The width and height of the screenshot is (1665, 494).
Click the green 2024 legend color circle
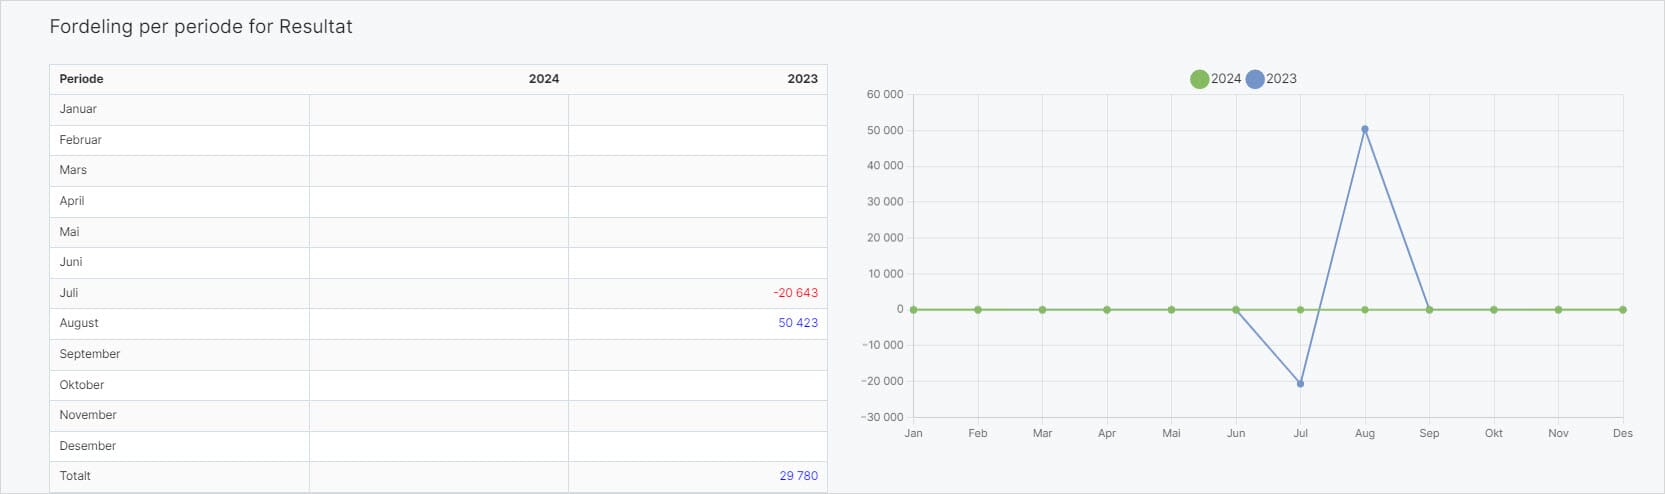coord(1199,79)
